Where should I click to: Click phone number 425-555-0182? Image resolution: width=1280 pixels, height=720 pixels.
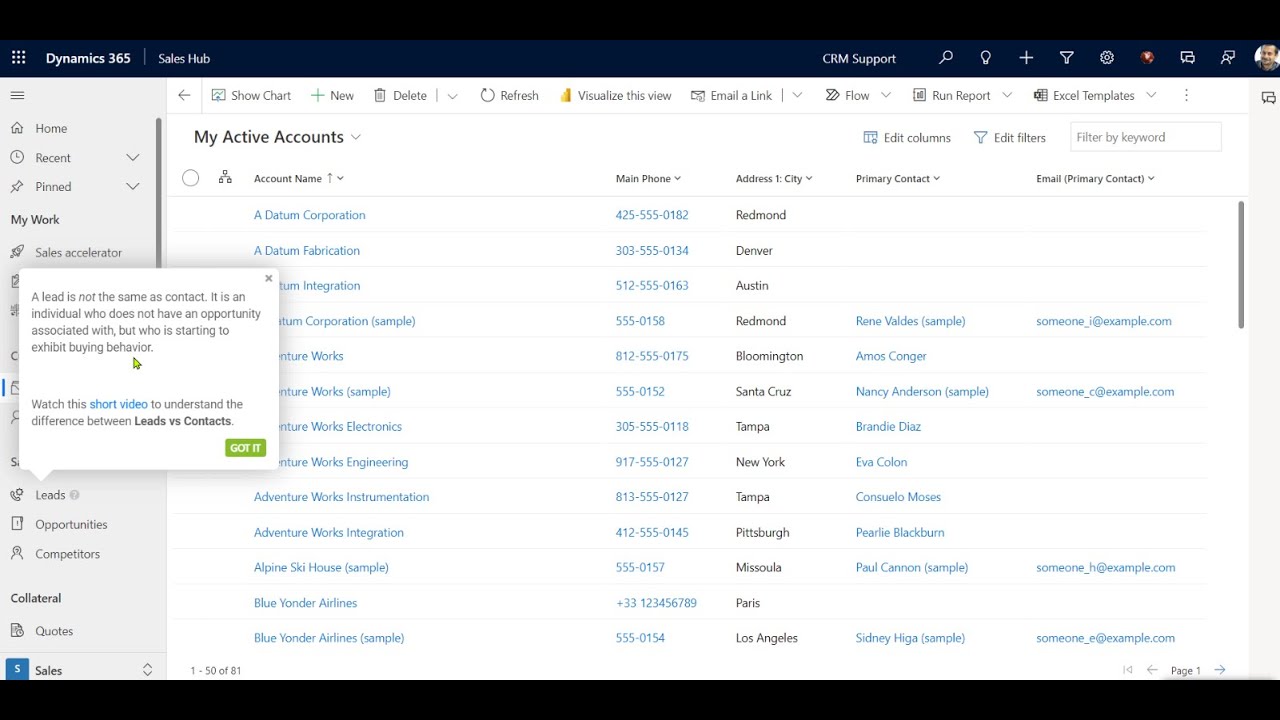tap(652, 215)
